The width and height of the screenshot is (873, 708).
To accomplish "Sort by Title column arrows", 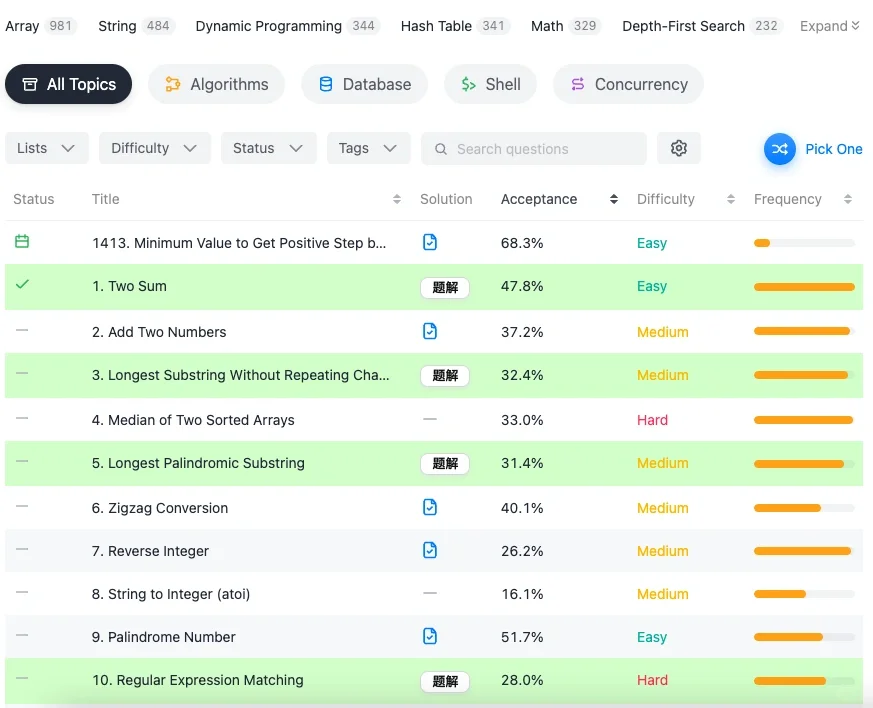I will click(x=396, y=199).
